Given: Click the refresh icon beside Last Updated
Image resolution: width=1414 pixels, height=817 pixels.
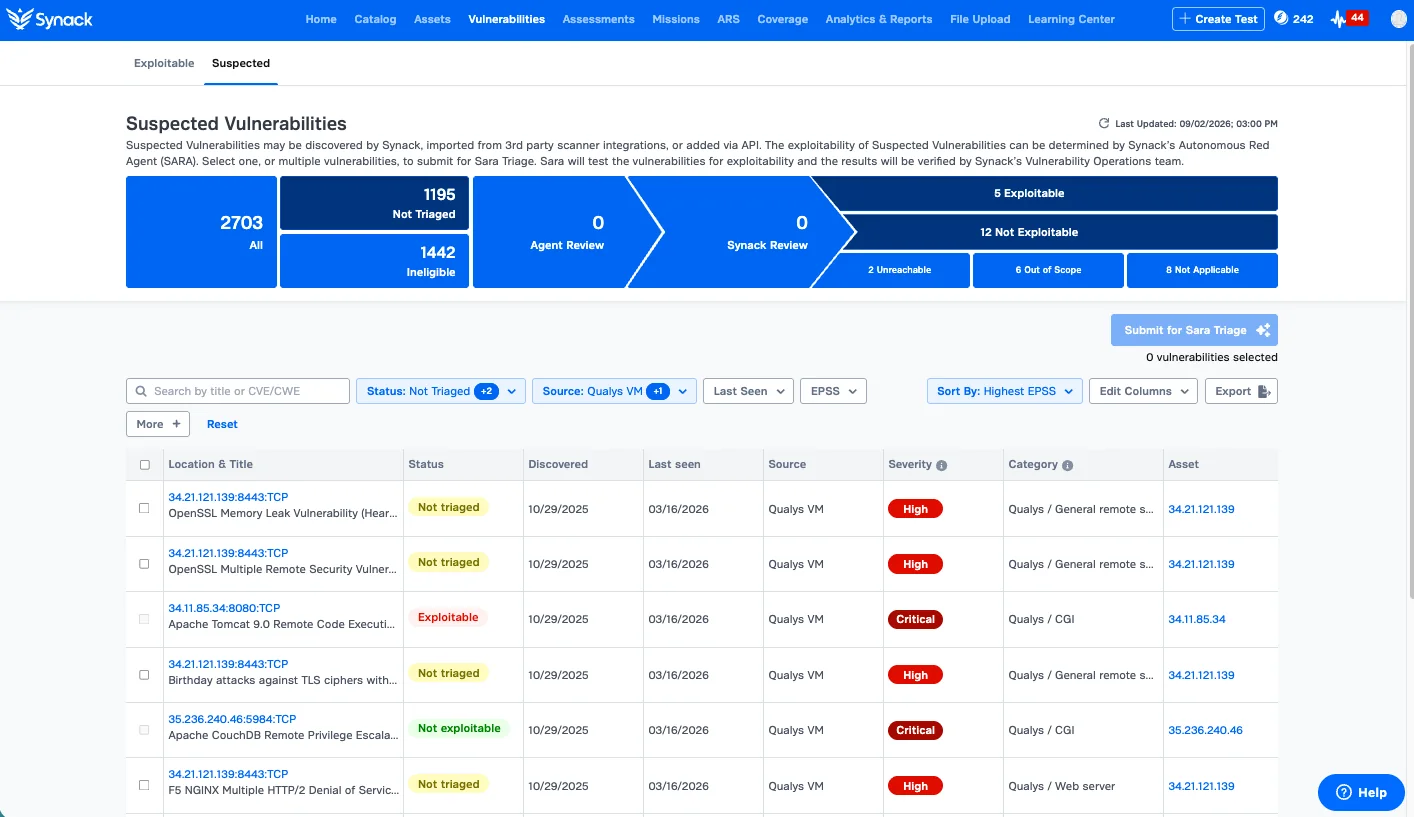Looking at the screenshot, I should tap(1104, 124).
